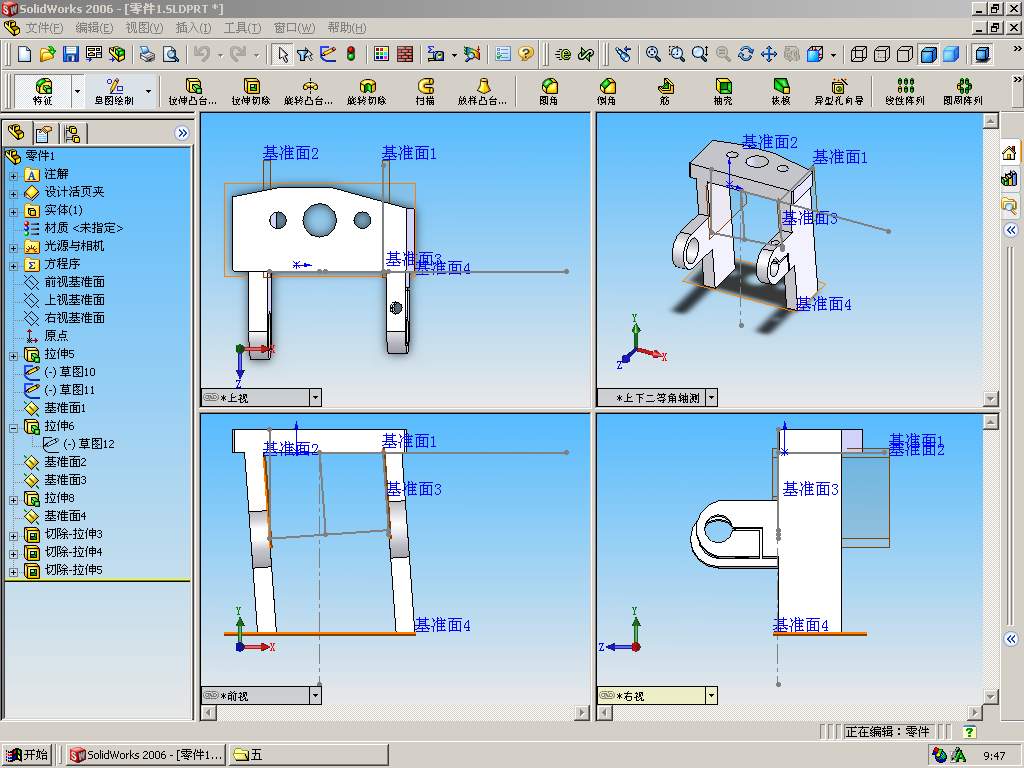Image resolution: width=1024 pixels, height=768 pixels.
Task: Click the Sketch pencil icon in standard toolbar
Action: point(328,54)
